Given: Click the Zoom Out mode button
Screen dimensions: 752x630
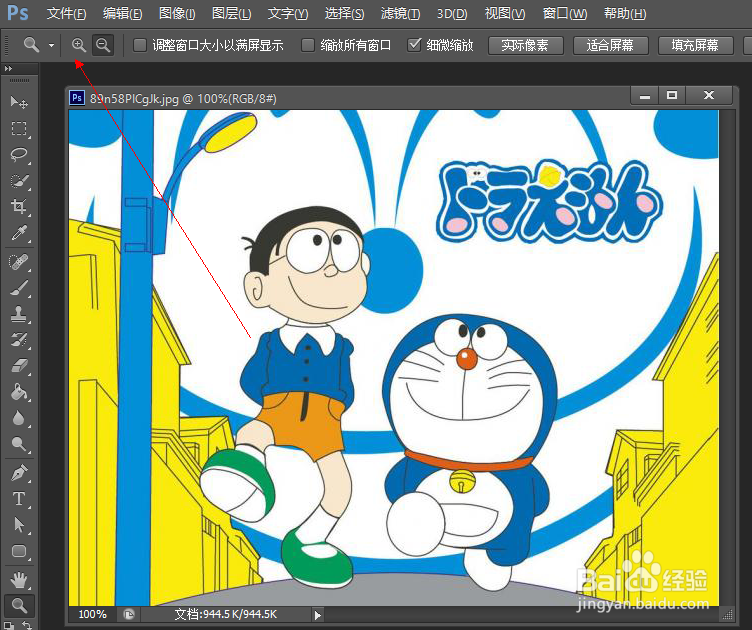Looking at the screenshot, I should 103,46.
